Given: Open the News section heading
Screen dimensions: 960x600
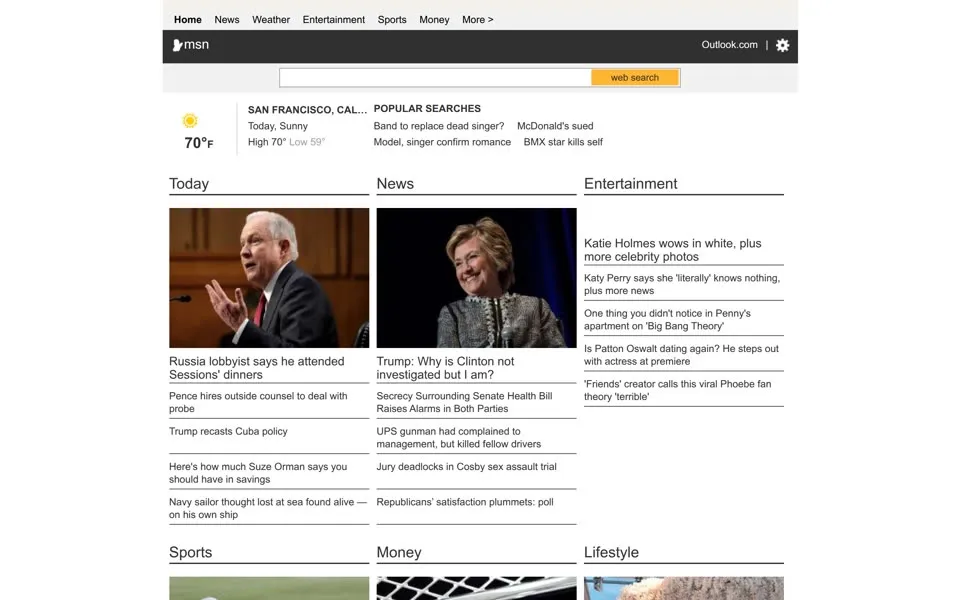Looking at the screenshot, I should (395, 184).
